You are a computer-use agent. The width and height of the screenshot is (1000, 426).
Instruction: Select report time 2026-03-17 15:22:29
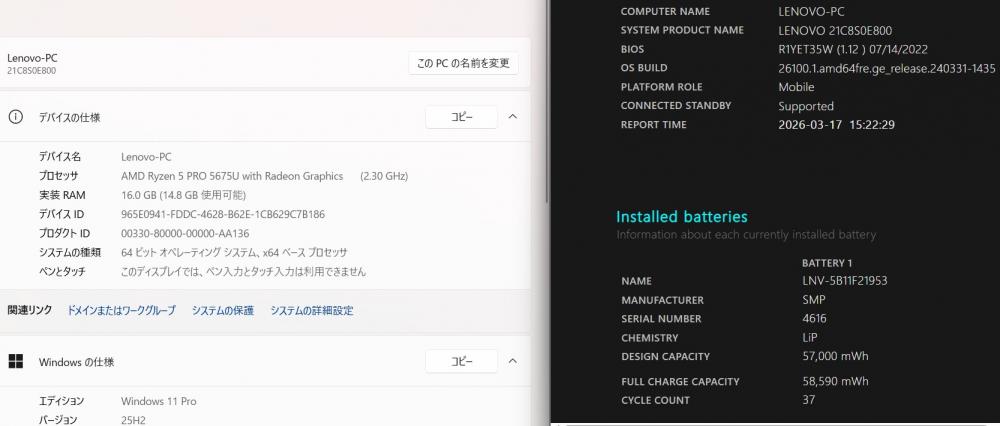836,125
